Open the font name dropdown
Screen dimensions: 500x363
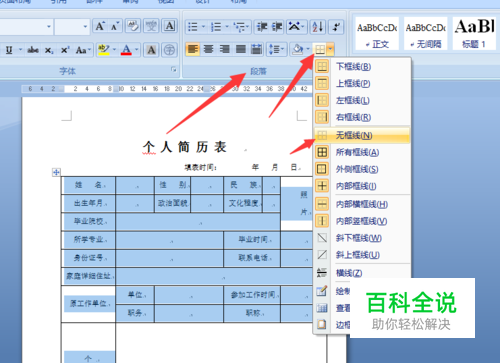tap(49, 26)
